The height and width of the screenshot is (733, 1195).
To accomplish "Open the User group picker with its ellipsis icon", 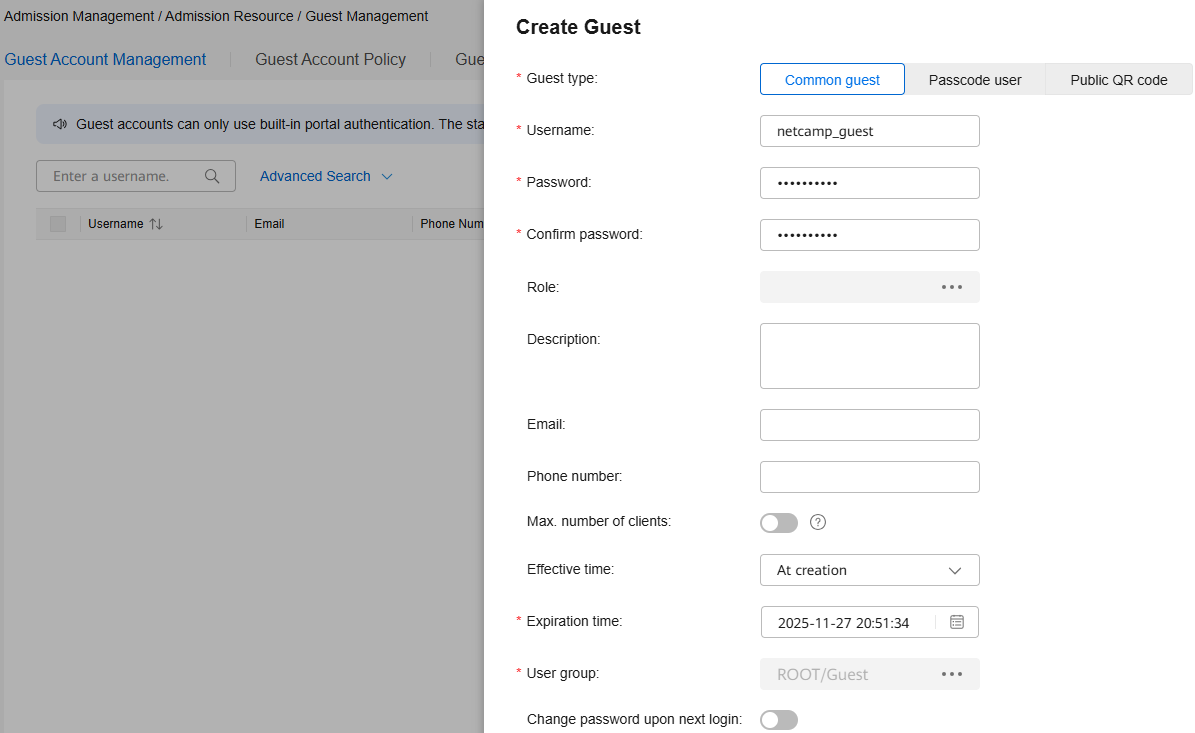I will [950, 673].
